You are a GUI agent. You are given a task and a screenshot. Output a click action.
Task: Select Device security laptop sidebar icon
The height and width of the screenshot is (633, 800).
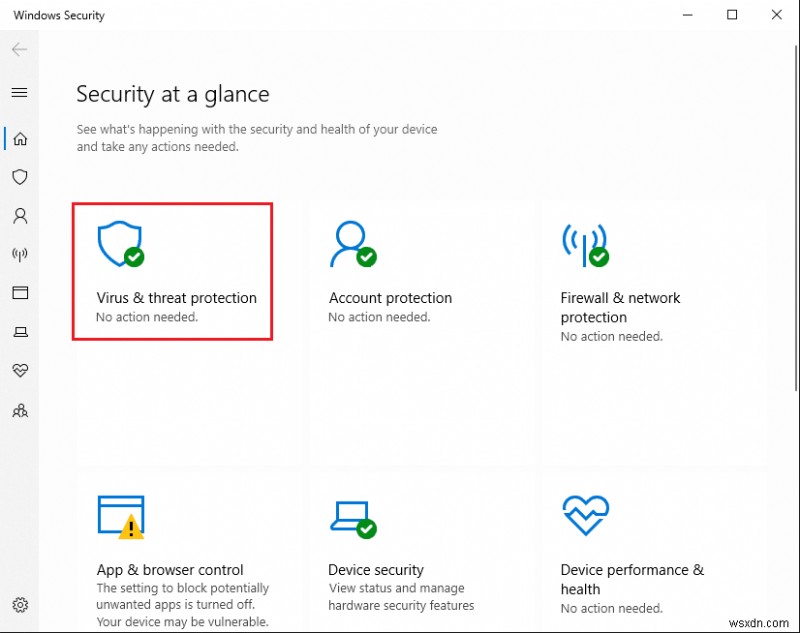19,332
